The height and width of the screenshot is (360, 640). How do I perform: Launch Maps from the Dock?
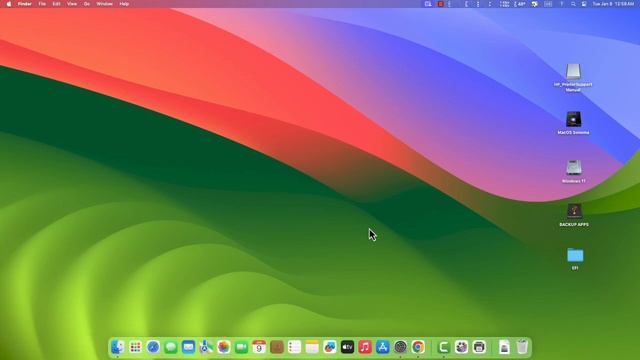206,347
